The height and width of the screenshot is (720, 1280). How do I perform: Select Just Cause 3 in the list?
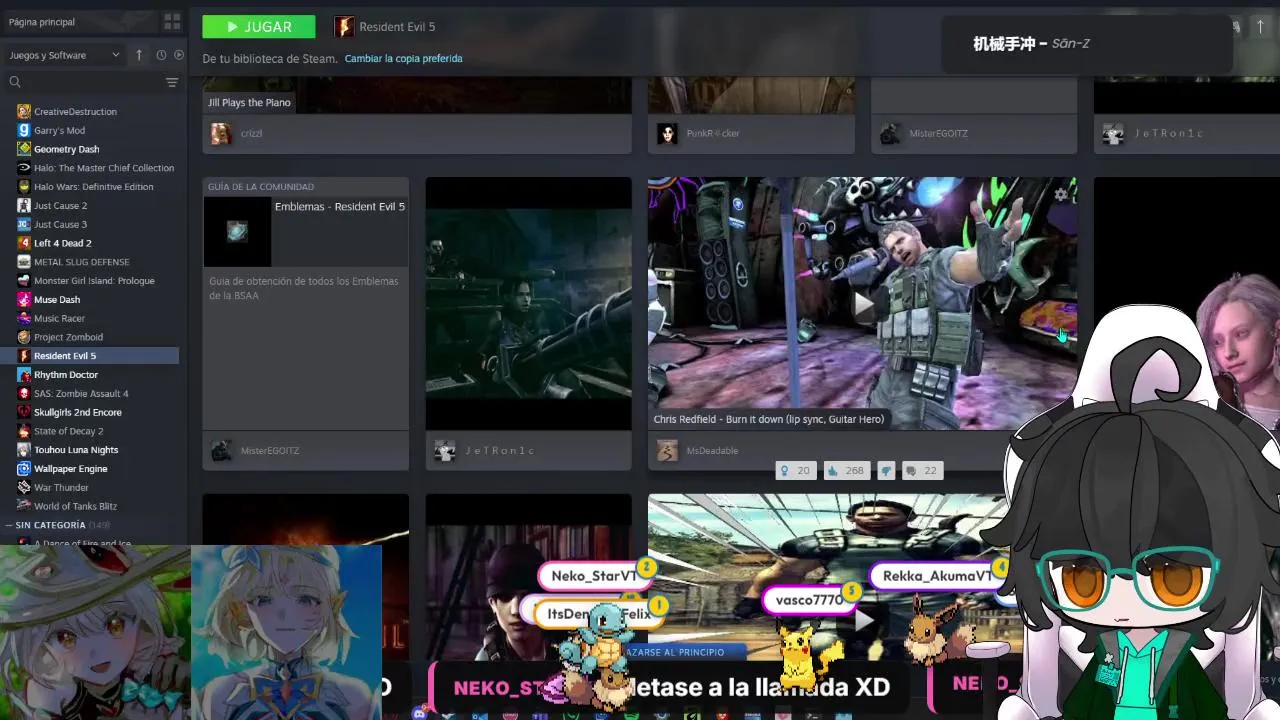(x=60, y=224)
